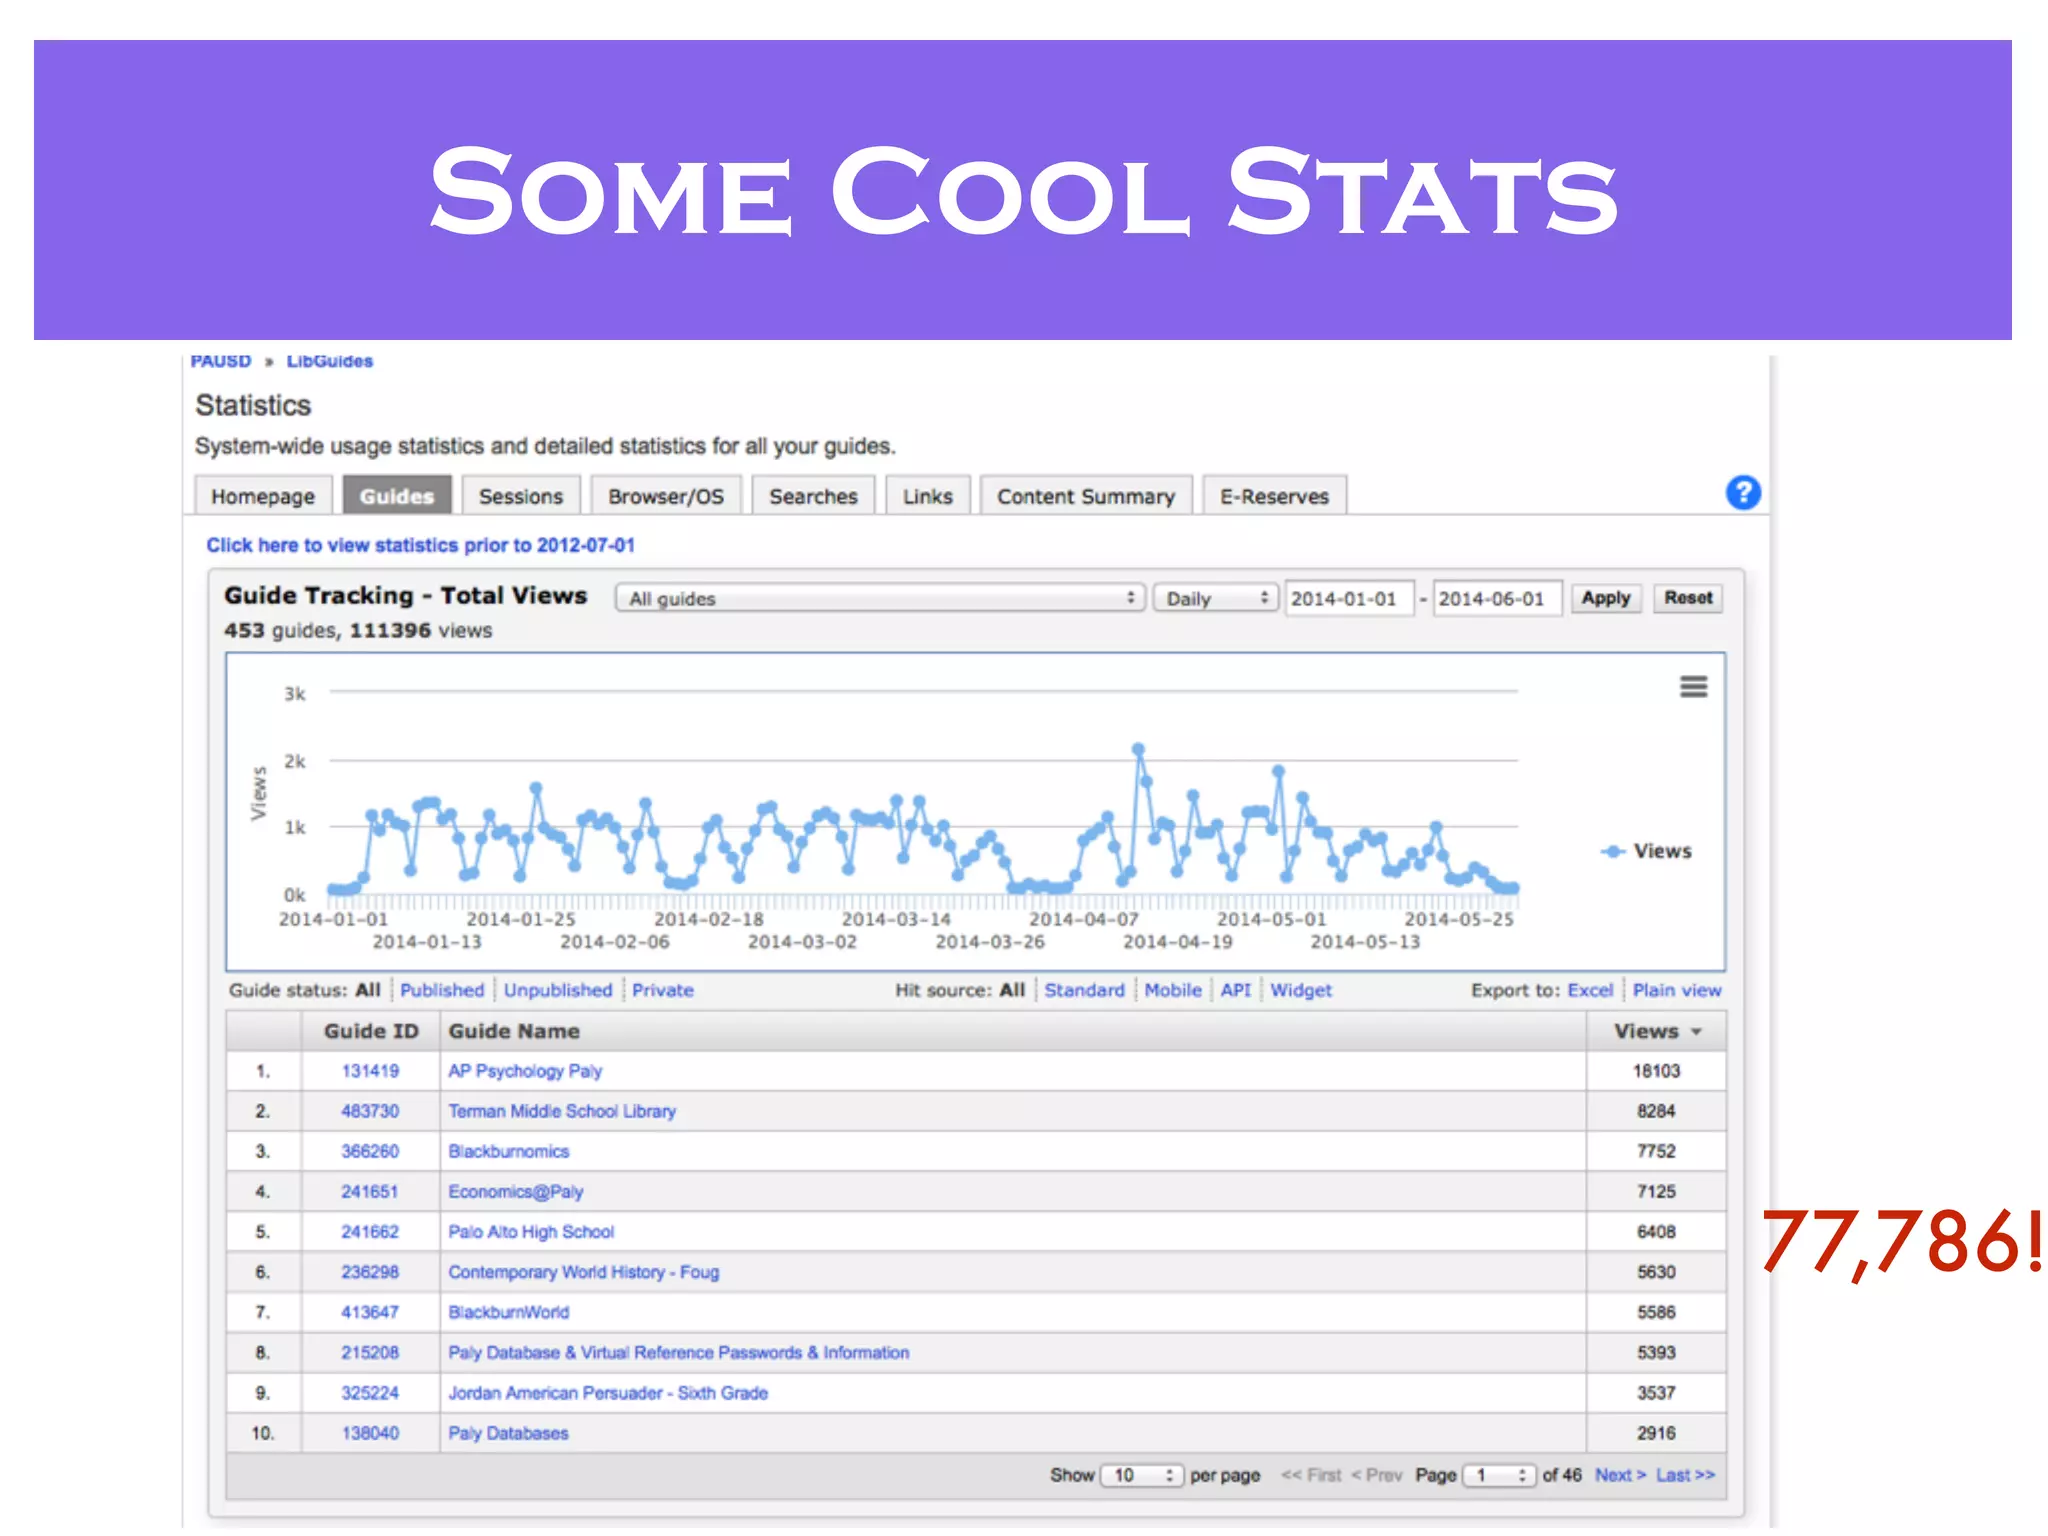This screenshot has height=1536, width=2048.
Task: Switch to the Homepage tab
Action: point(263,496)
